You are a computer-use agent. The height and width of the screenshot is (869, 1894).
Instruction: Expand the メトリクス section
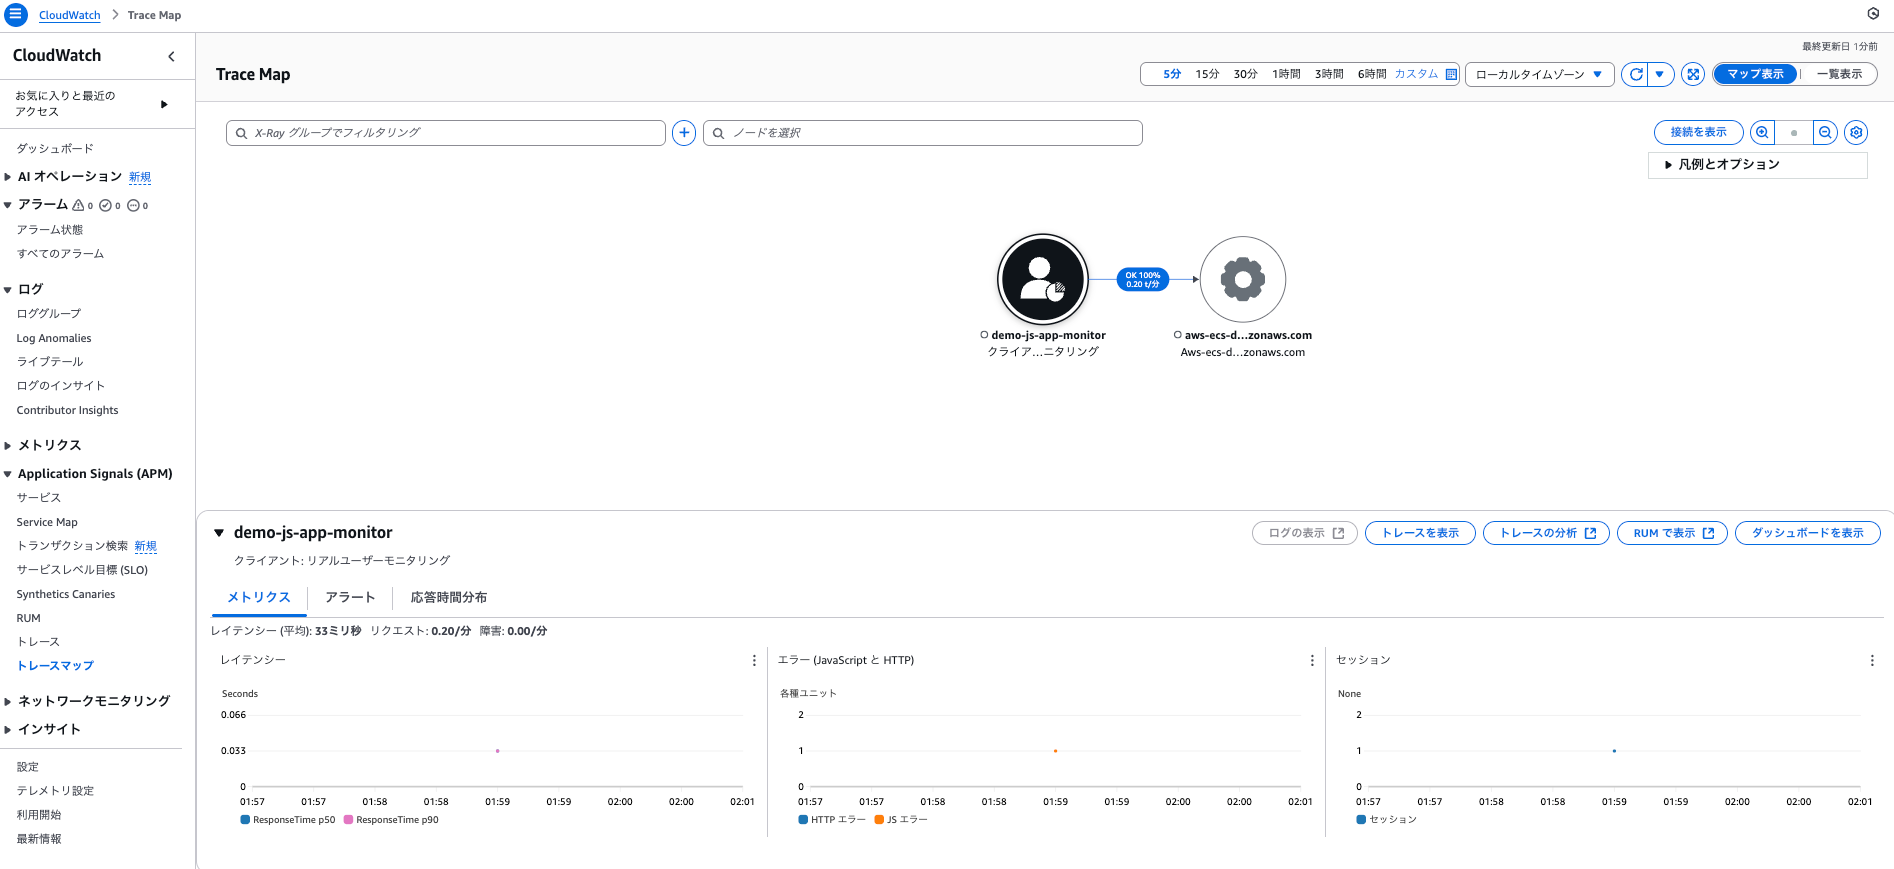pos(8,446)
